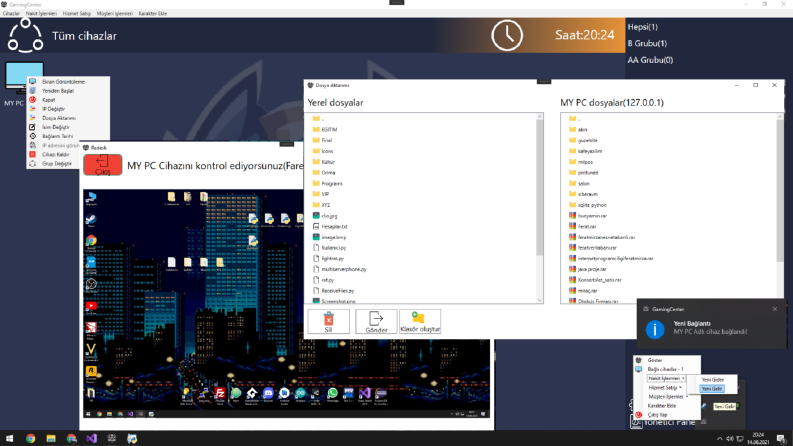Expand Müşteri İşlemleri dropdown in tray menu
793x446 pixels.
tap(668, 396)
